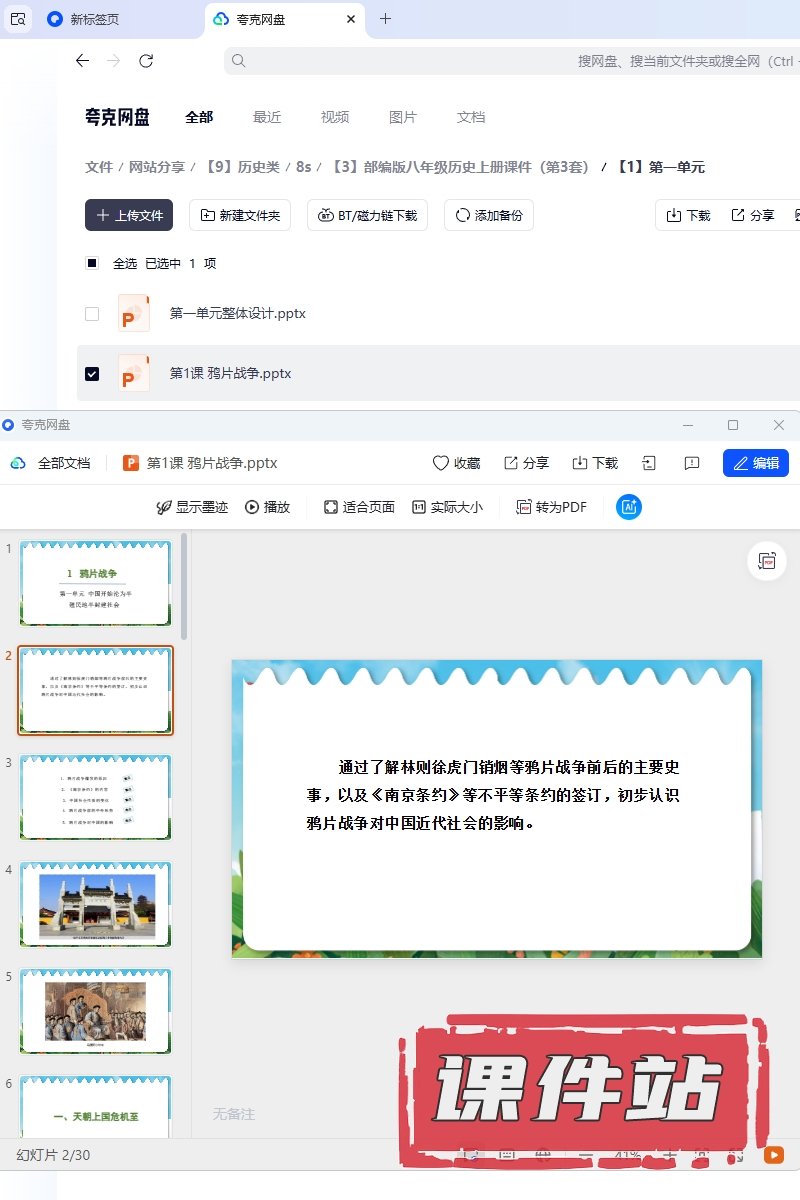Click the floating PDF tool icon on slide area
Viewport: 800px width, 1200px height.
(767, 561)
